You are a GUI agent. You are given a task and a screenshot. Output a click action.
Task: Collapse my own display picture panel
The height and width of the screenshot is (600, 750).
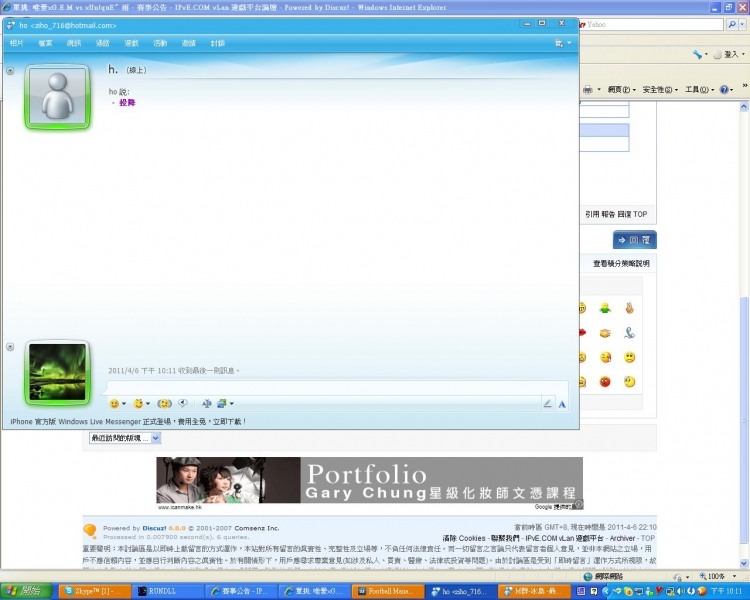tap(10, 346)
